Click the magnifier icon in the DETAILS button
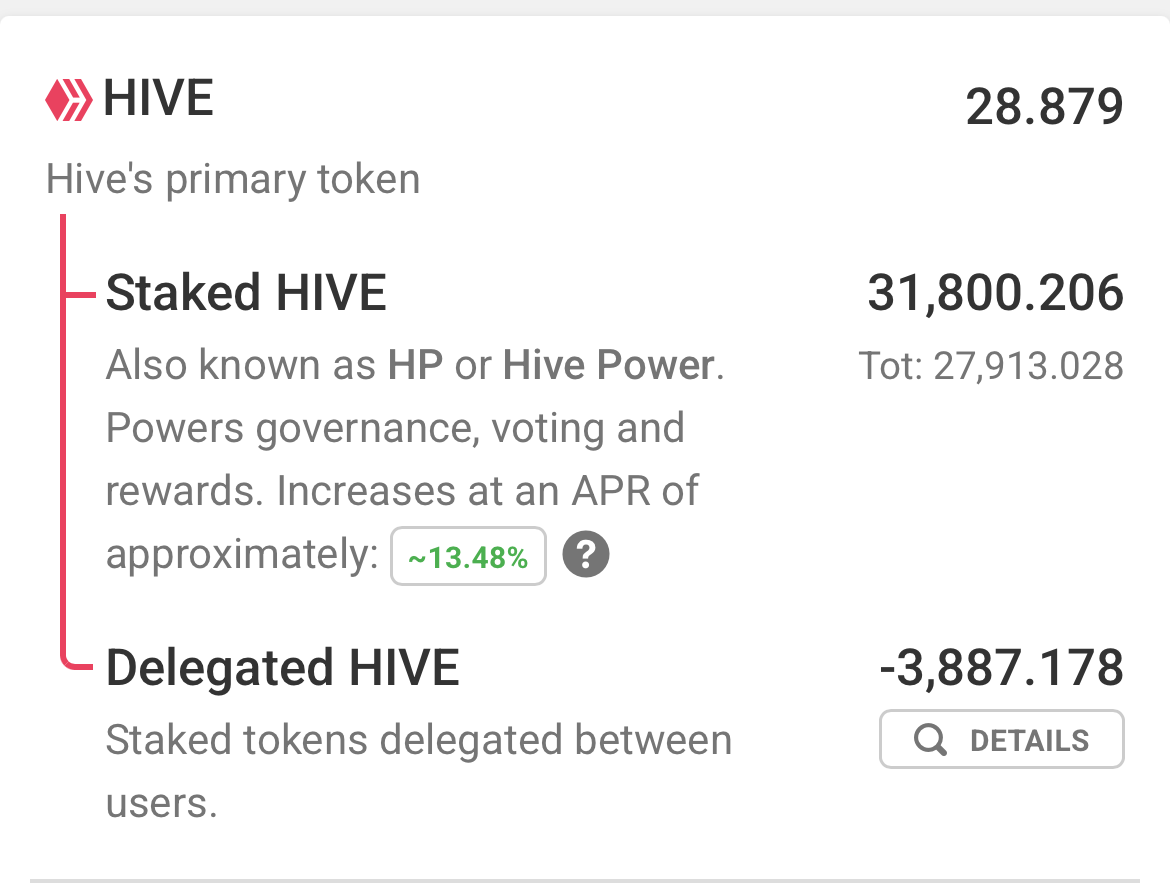 click(x=930, y=740)
